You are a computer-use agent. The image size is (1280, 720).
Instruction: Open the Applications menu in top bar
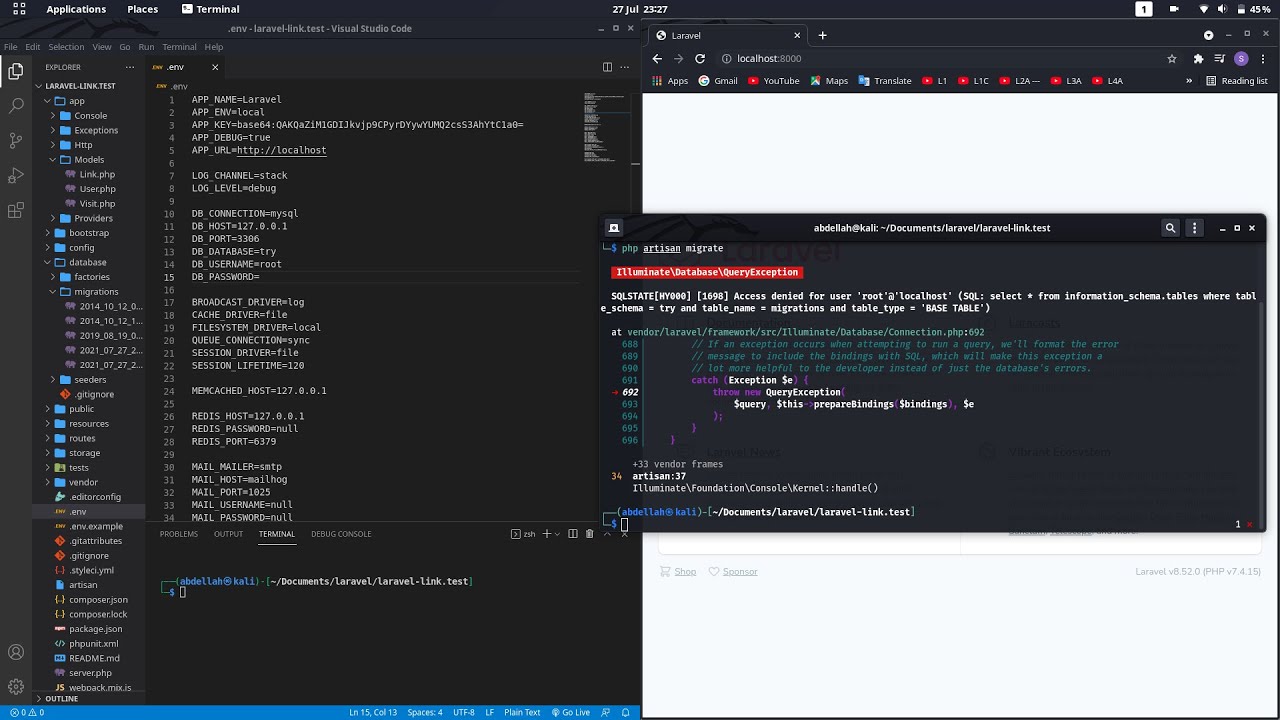(x=76, y=9)
